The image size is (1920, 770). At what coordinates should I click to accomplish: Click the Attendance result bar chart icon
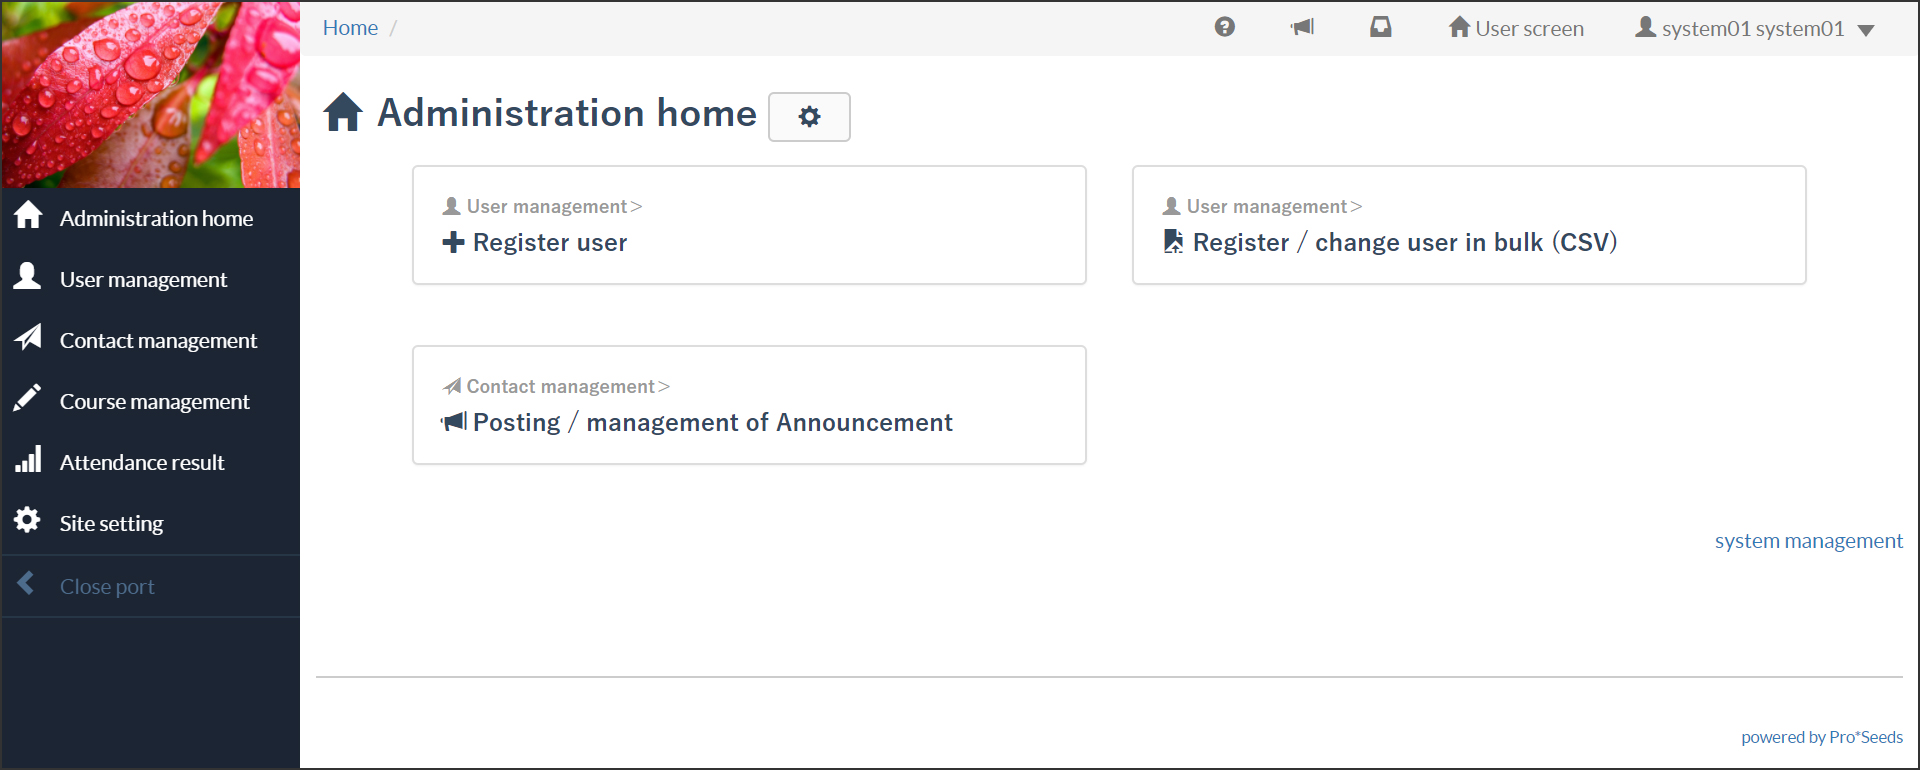click(27, 459)
